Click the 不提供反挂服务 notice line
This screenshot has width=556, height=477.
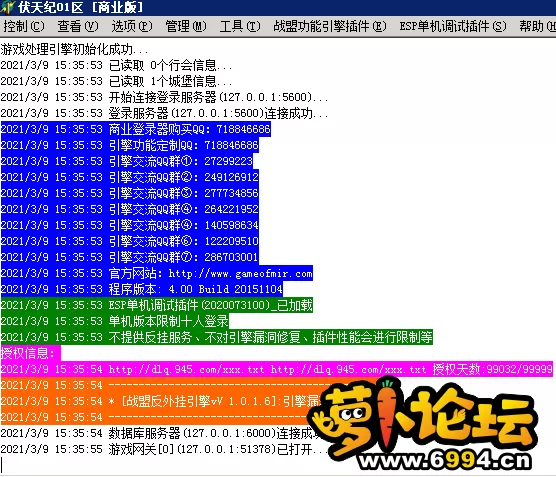pyautogui.click(x=217, y=337)
